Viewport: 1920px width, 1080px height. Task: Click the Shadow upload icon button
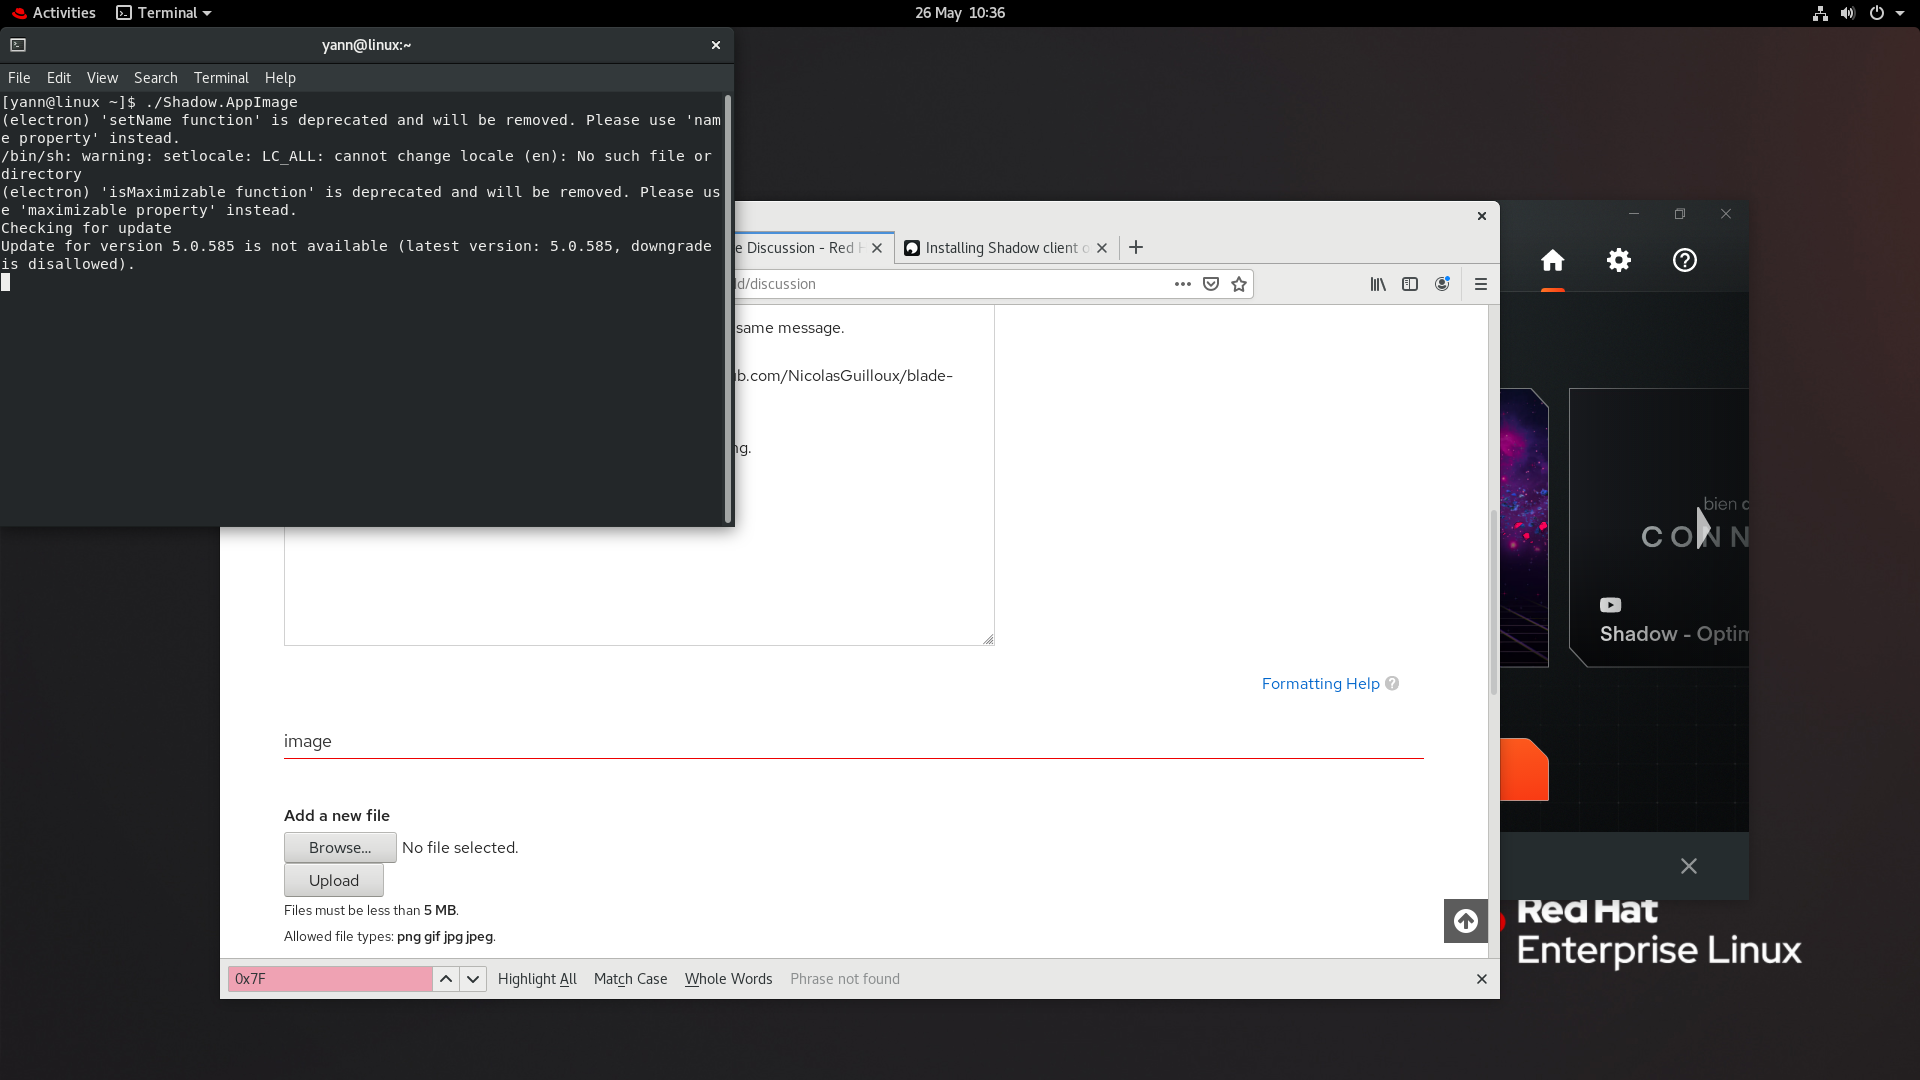pyautogui.click(x=1465, y=920)
